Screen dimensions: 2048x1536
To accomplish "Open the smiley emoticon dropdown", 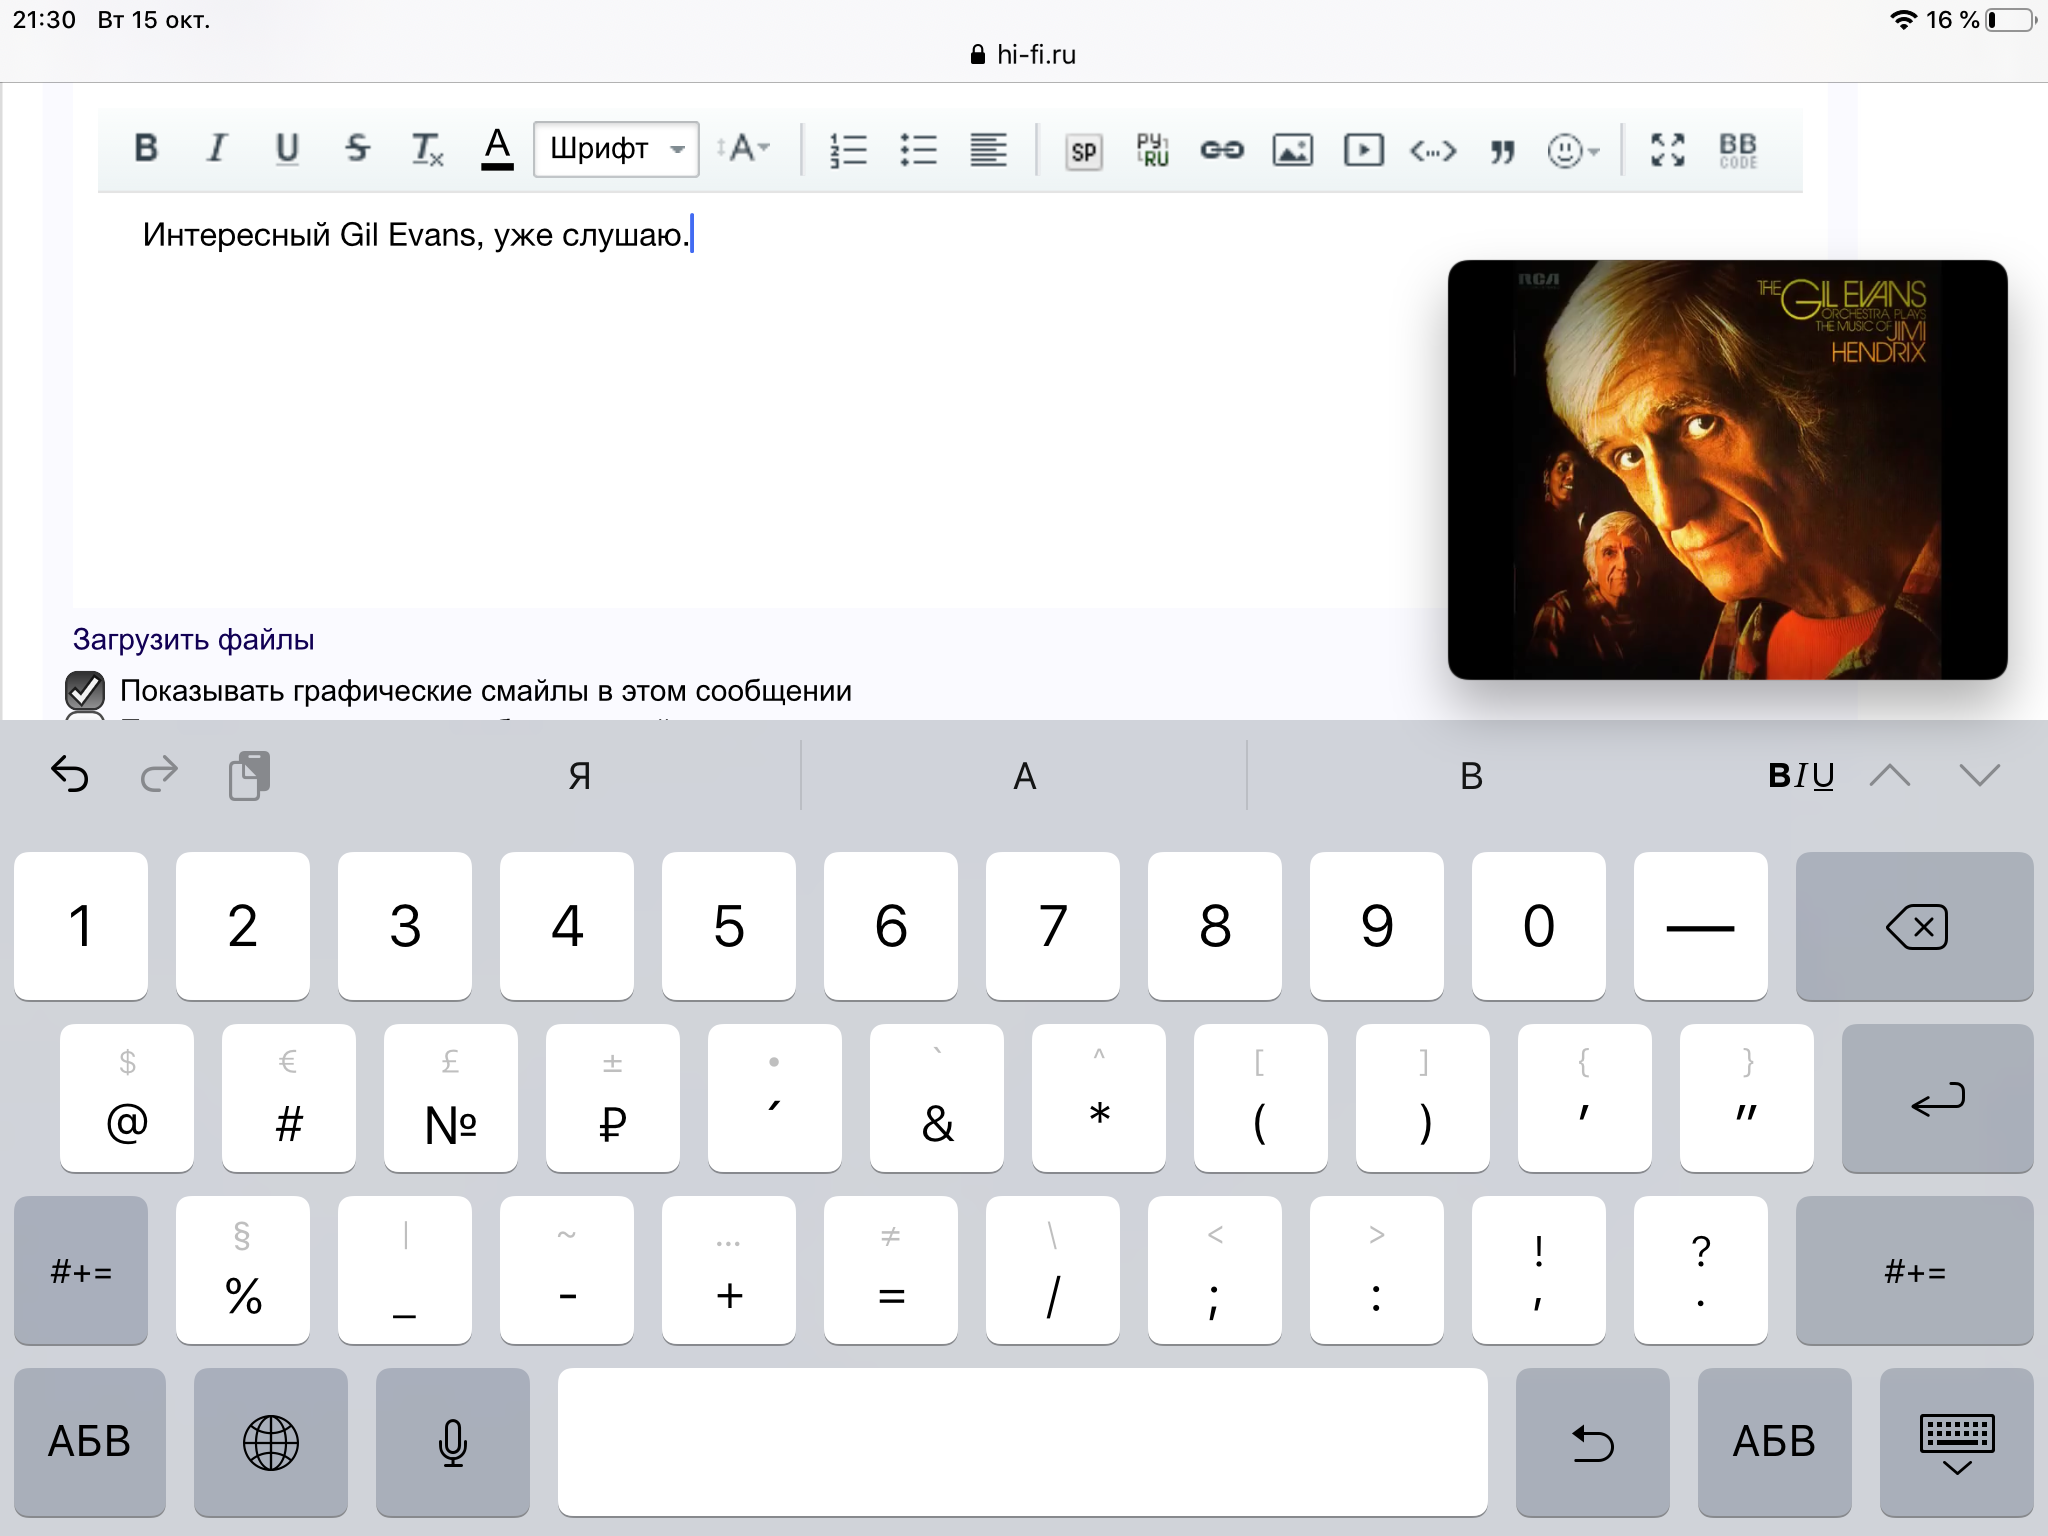I will (x=1573, y=151).
